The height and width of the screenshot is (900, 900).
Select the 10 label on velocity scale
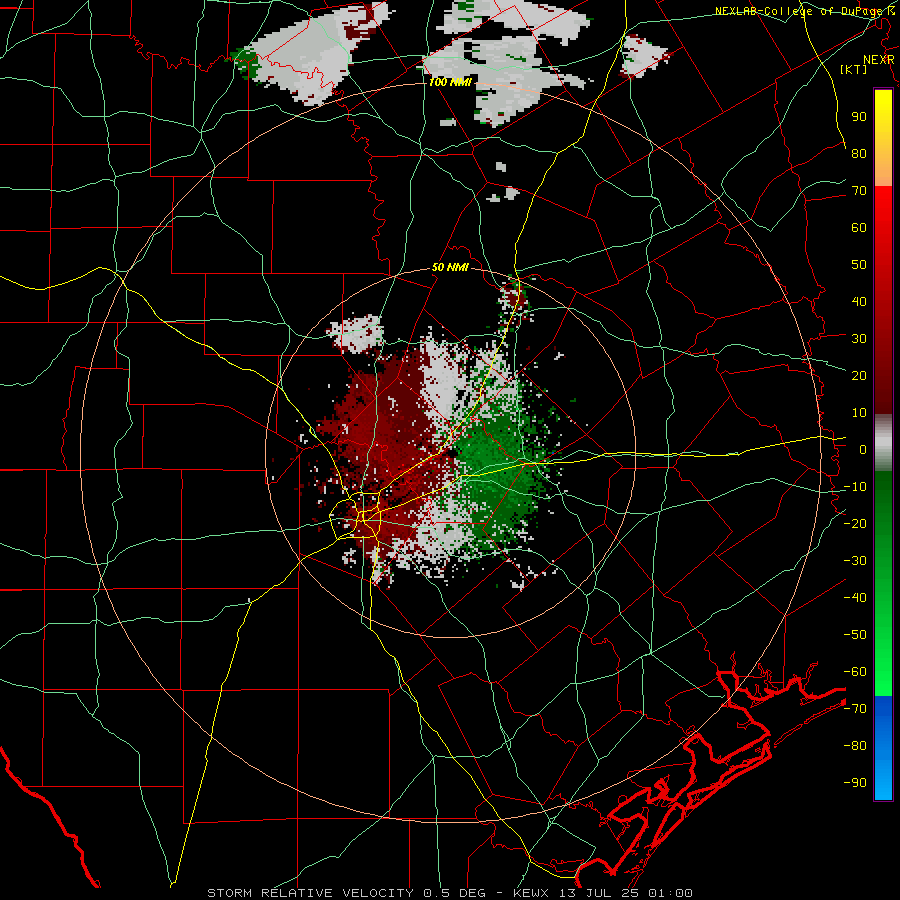[x=859, y=413]
